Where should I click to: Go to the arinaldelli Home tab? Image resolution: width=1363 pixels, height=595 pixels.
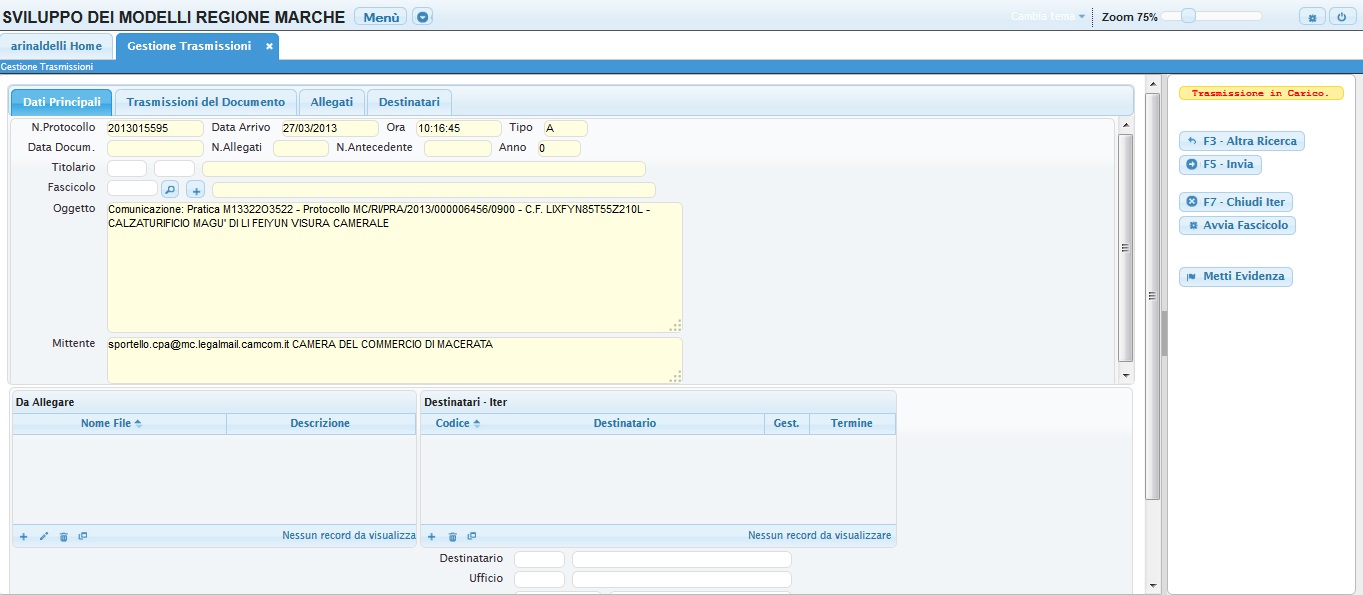[56, 46]
